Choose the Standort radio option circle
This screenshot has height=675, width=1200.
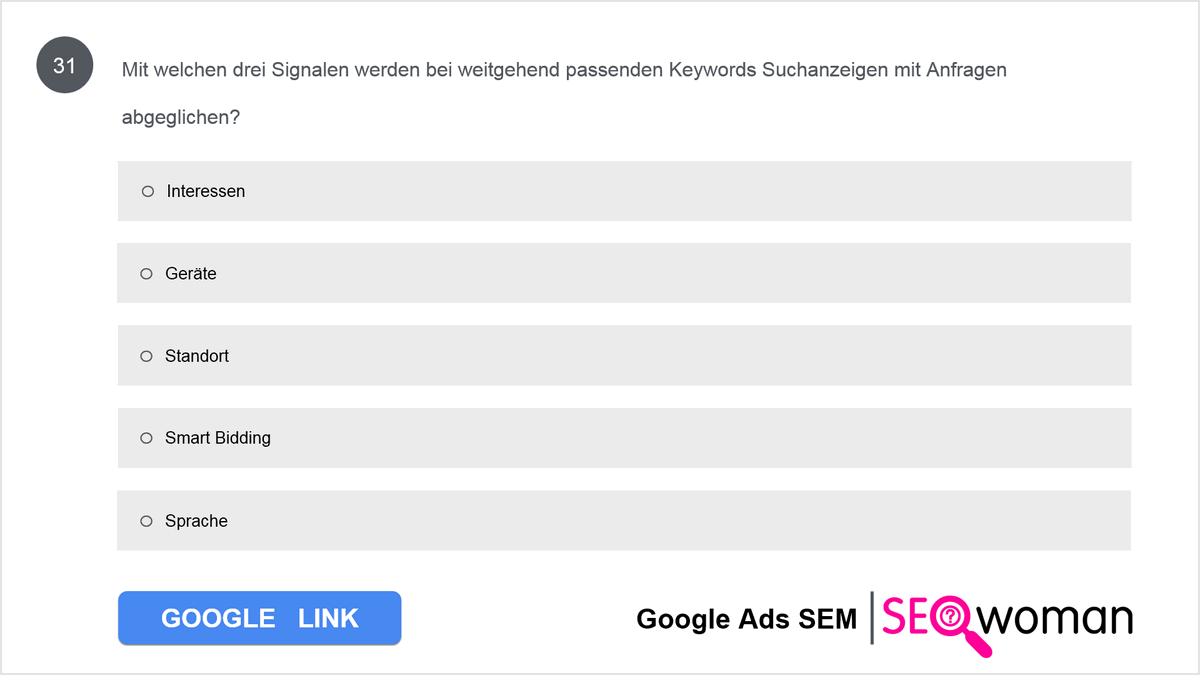pos(147,356)
